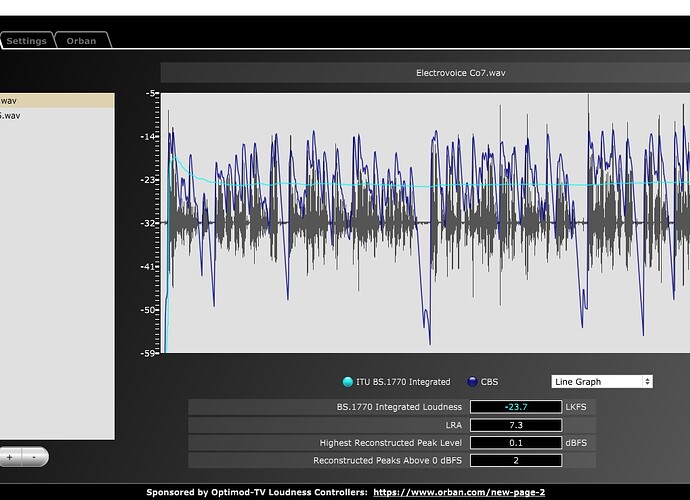The image size is (690, 500).
Task: Click Highest Reconstructed Peak Level value 0.1
Action: pos(516,443)
